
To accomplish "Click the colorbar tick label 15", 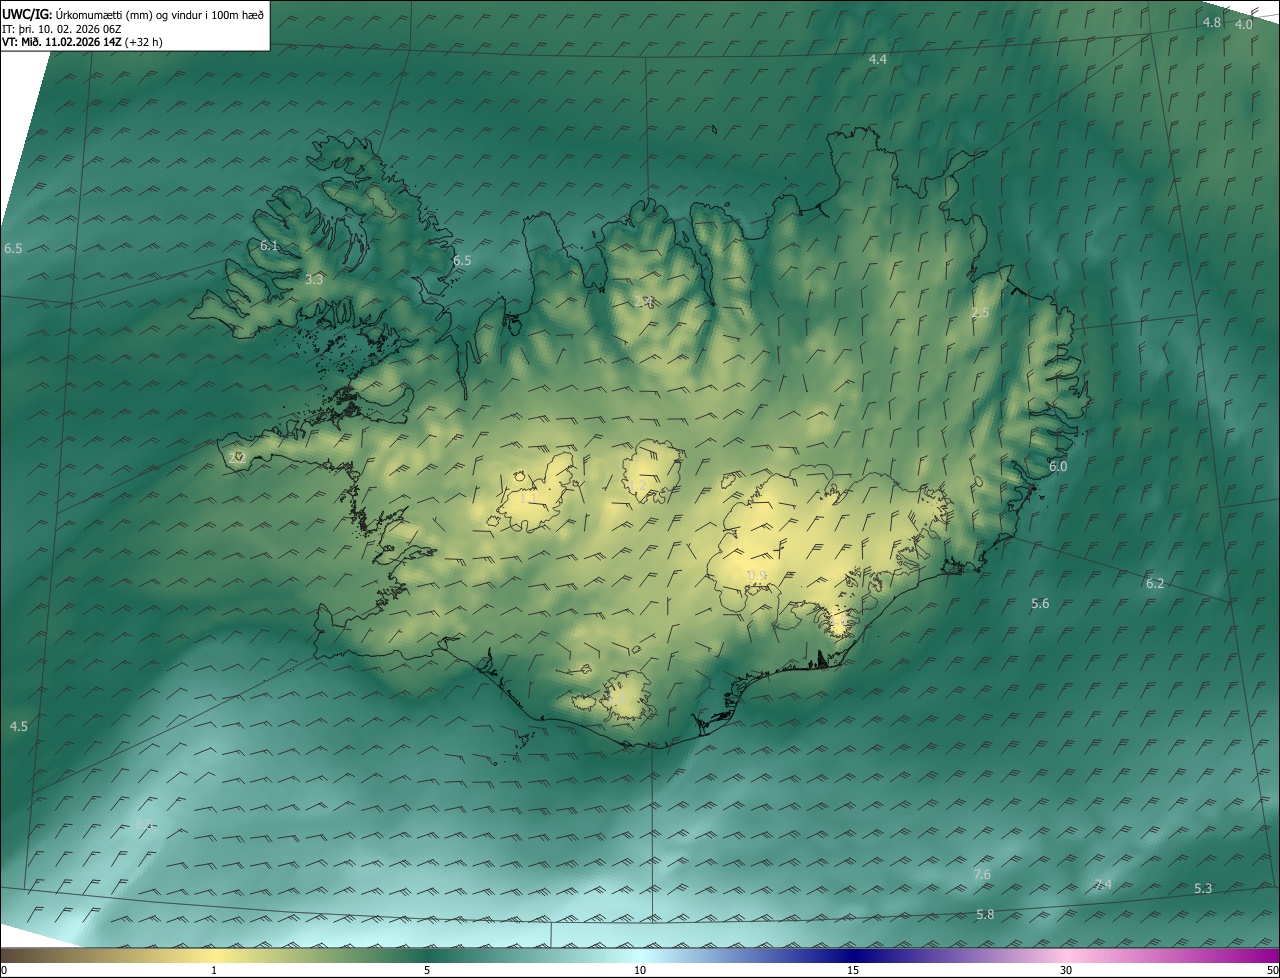I will [853, 970].
